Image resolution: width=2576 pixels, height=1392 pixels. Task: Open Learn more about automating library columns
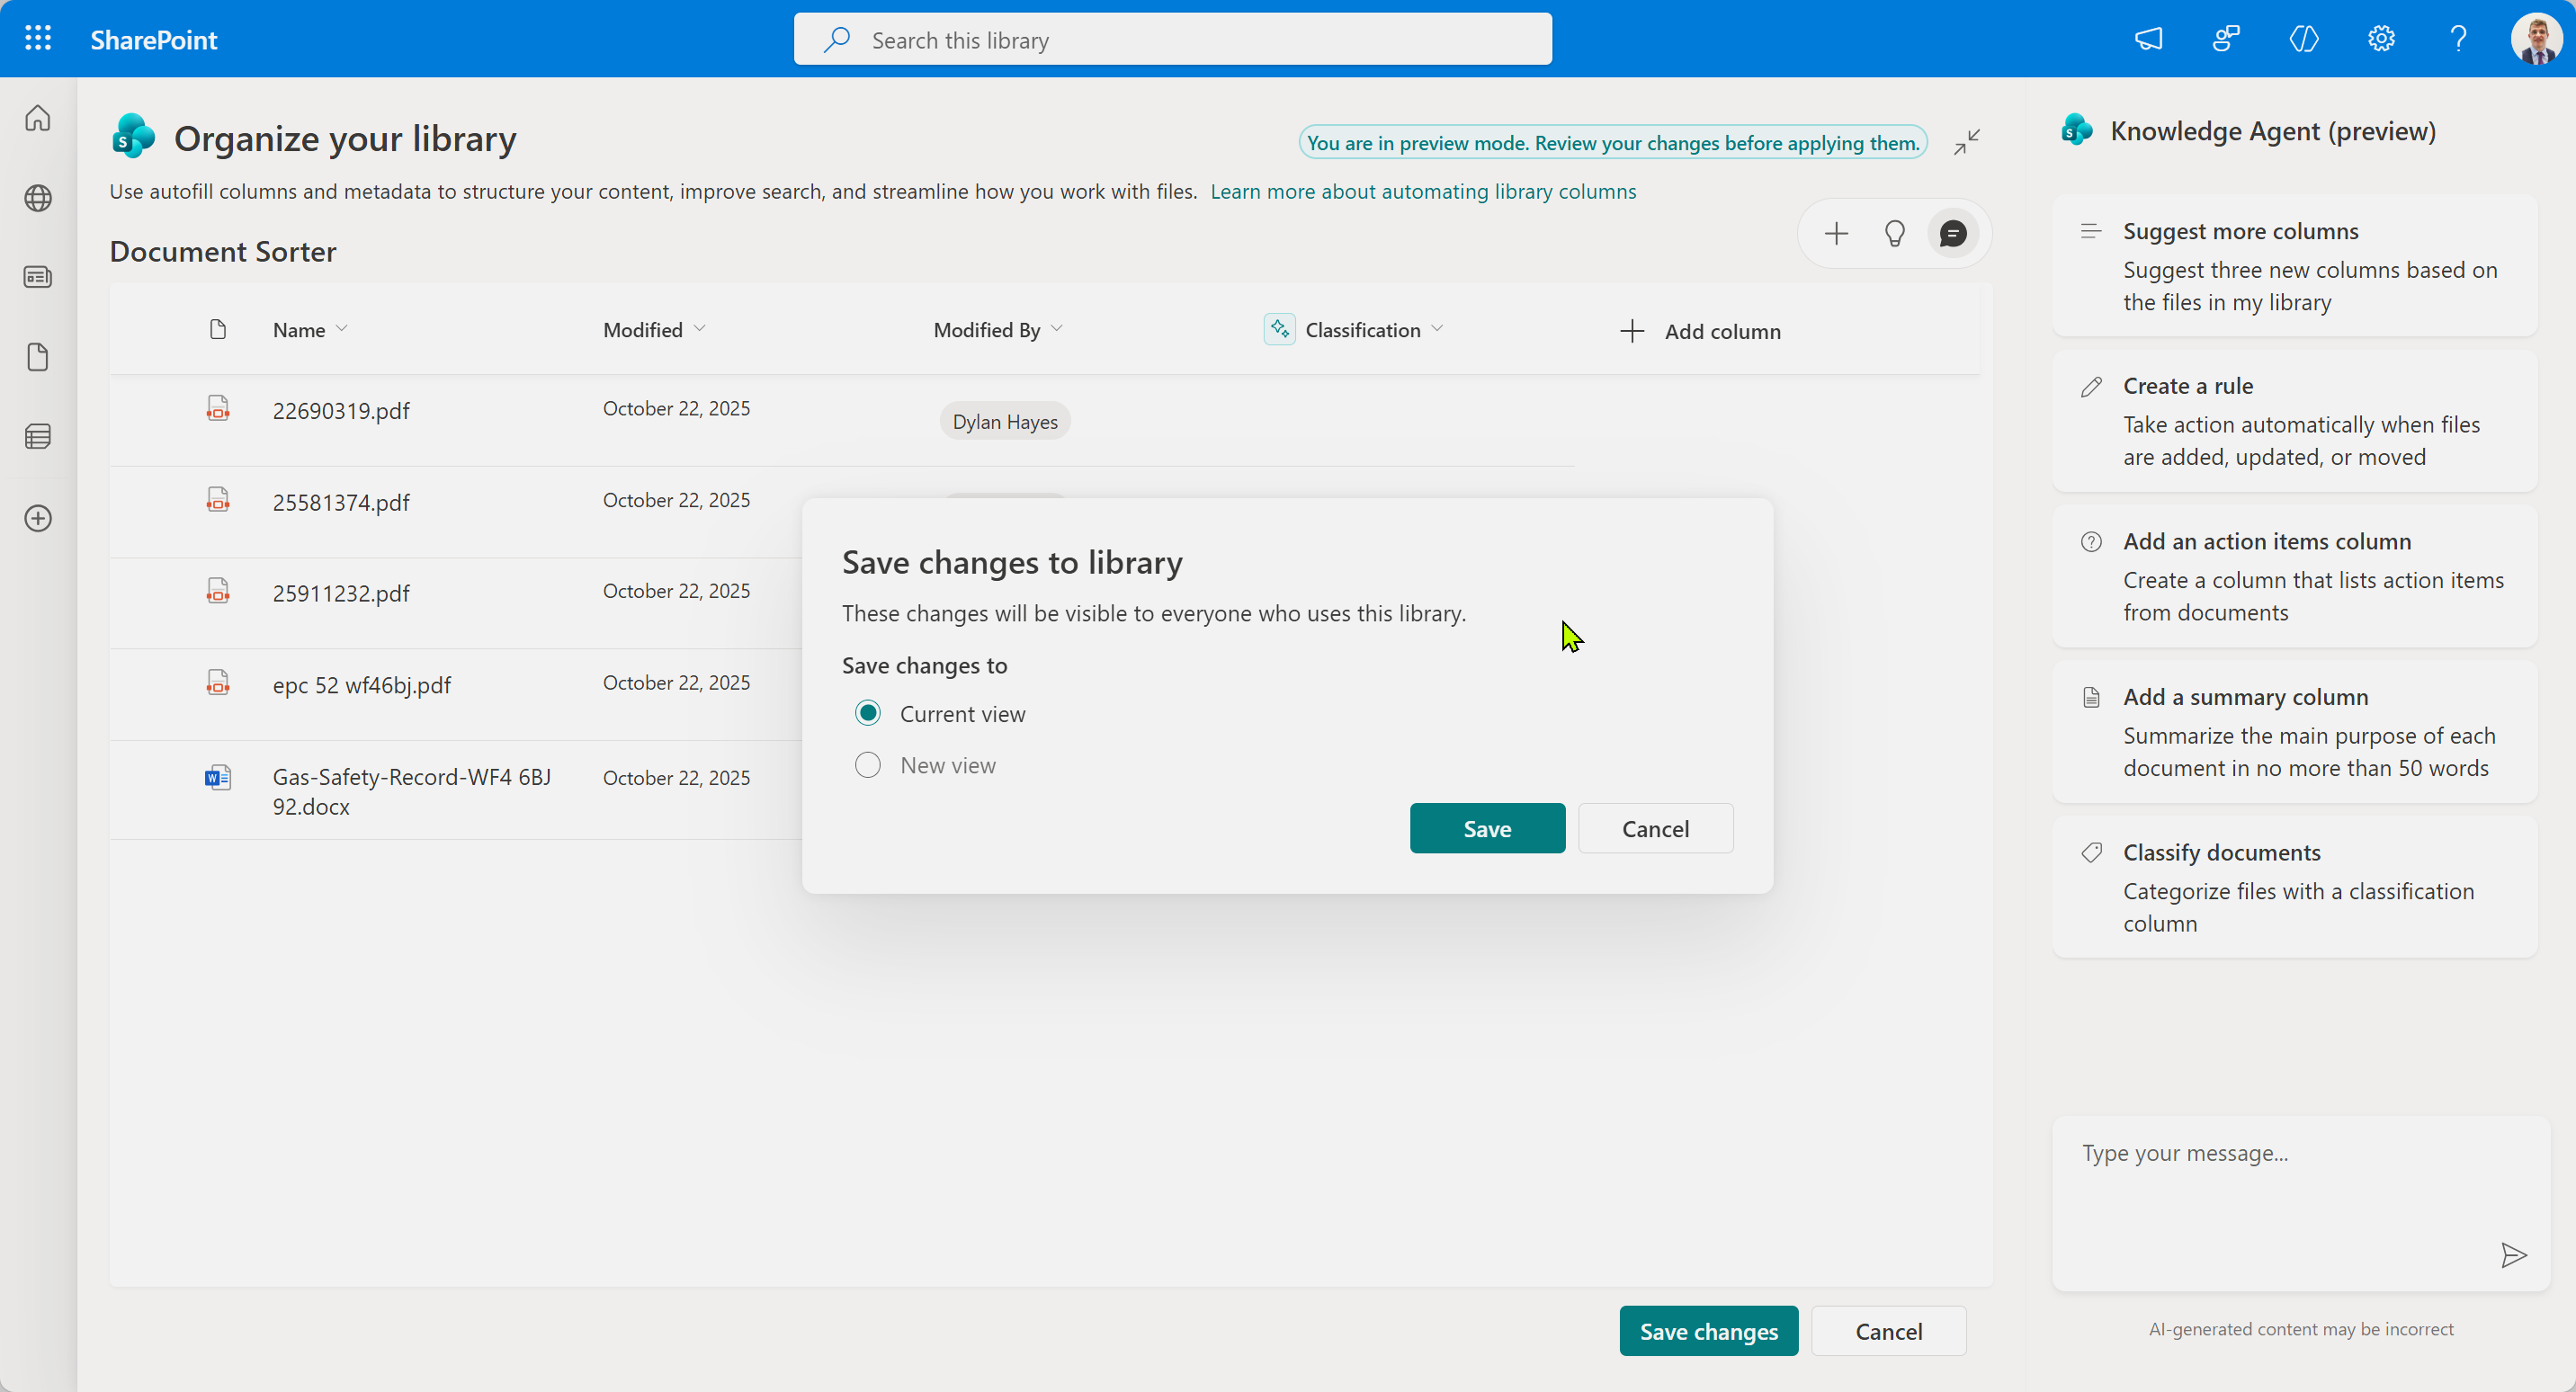1423,191
